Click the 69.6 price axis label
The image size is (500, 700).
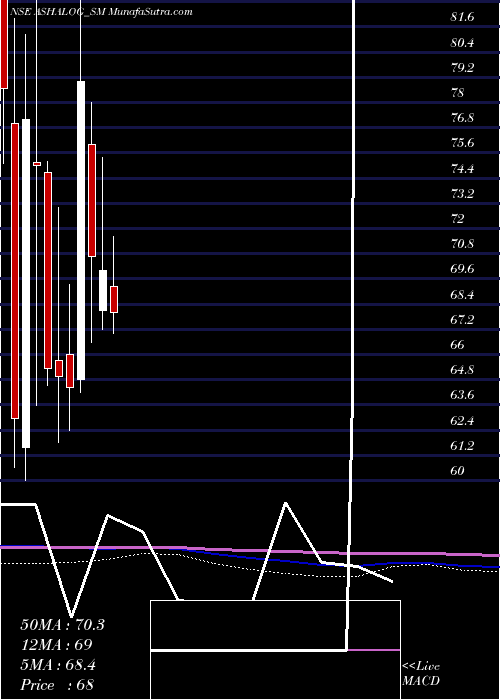[x=462, y=269]
